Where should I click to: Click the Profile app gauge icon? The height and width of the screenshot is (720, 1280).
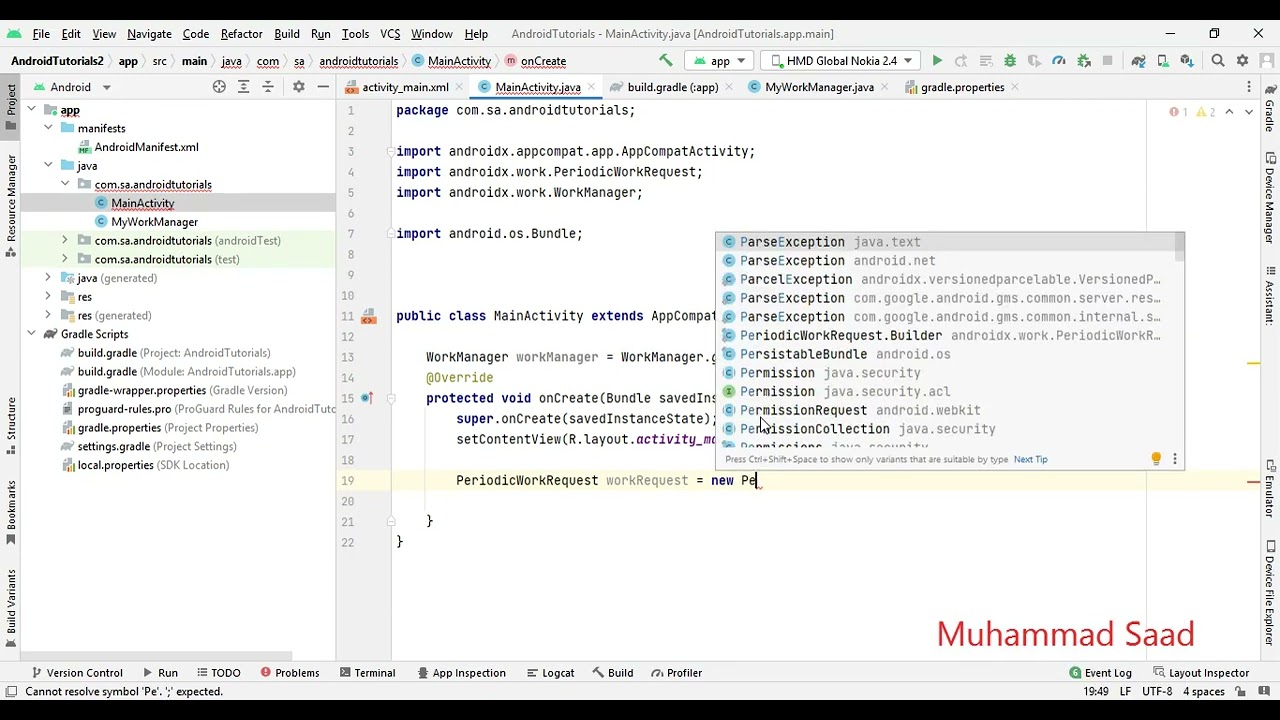click(1059, 61)
